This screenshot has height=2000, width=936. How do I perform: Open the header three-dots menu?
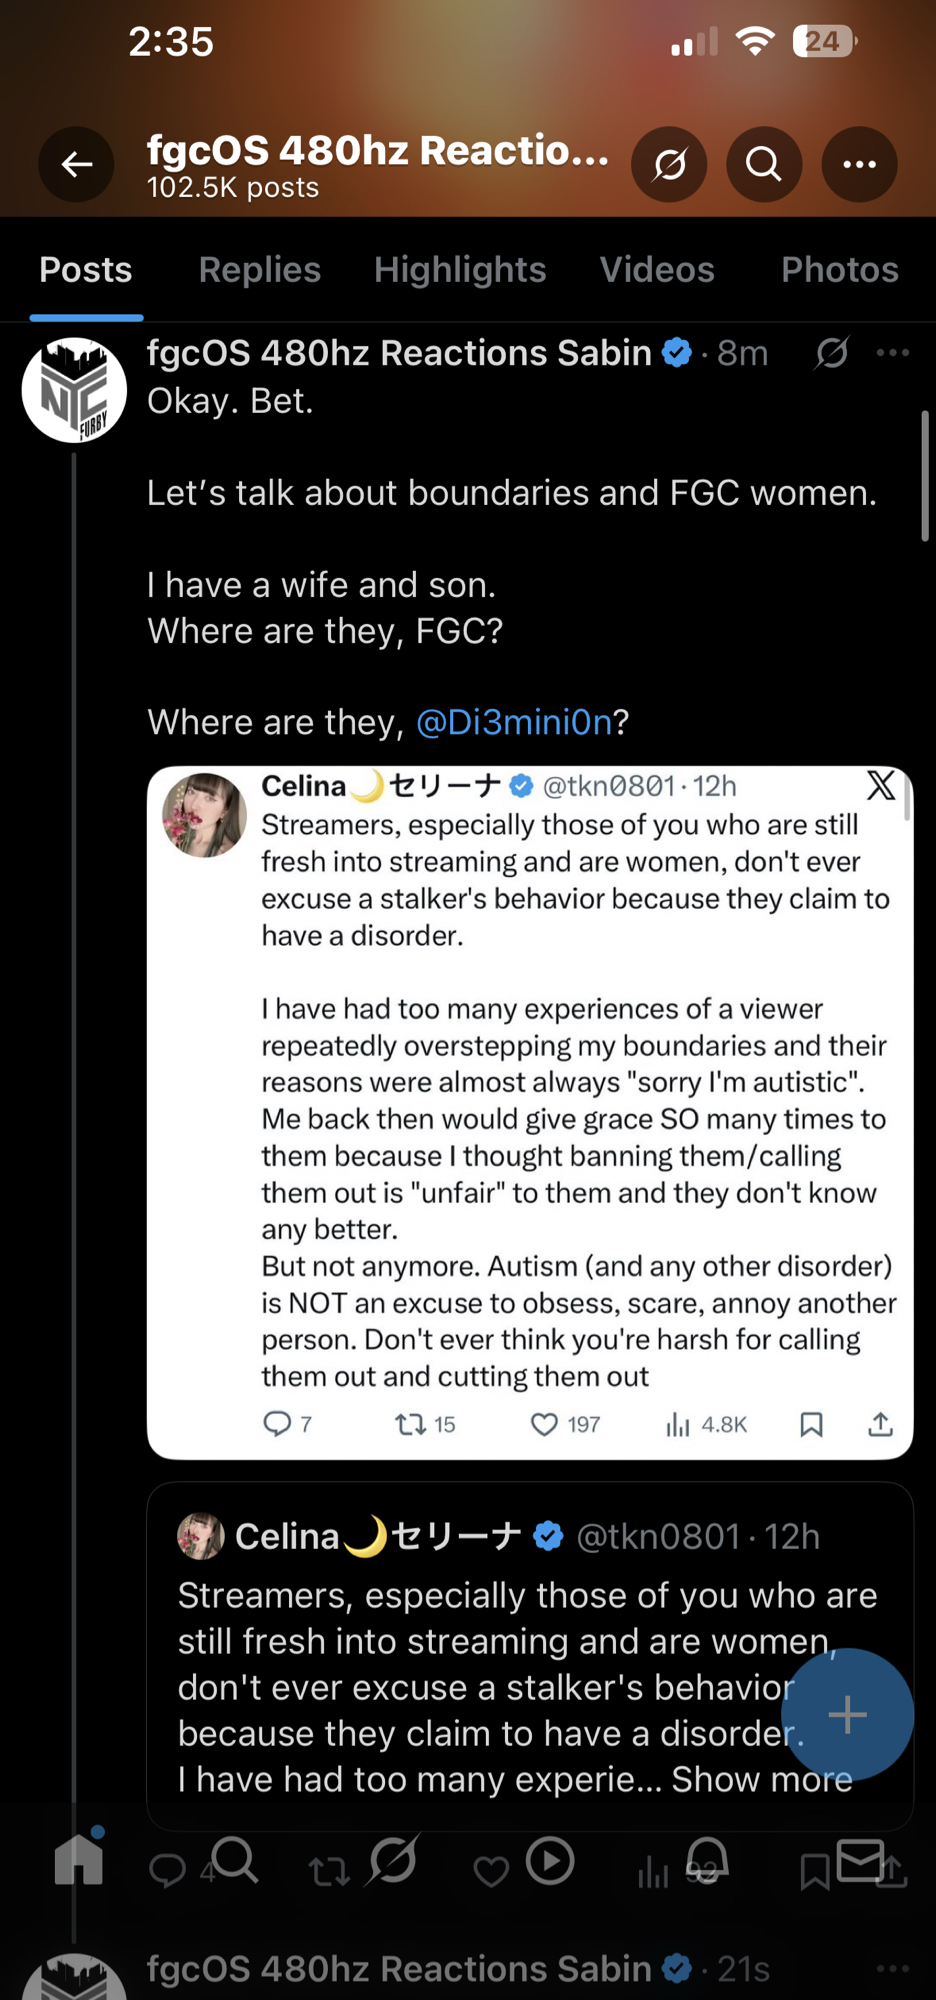coord(859,164)
